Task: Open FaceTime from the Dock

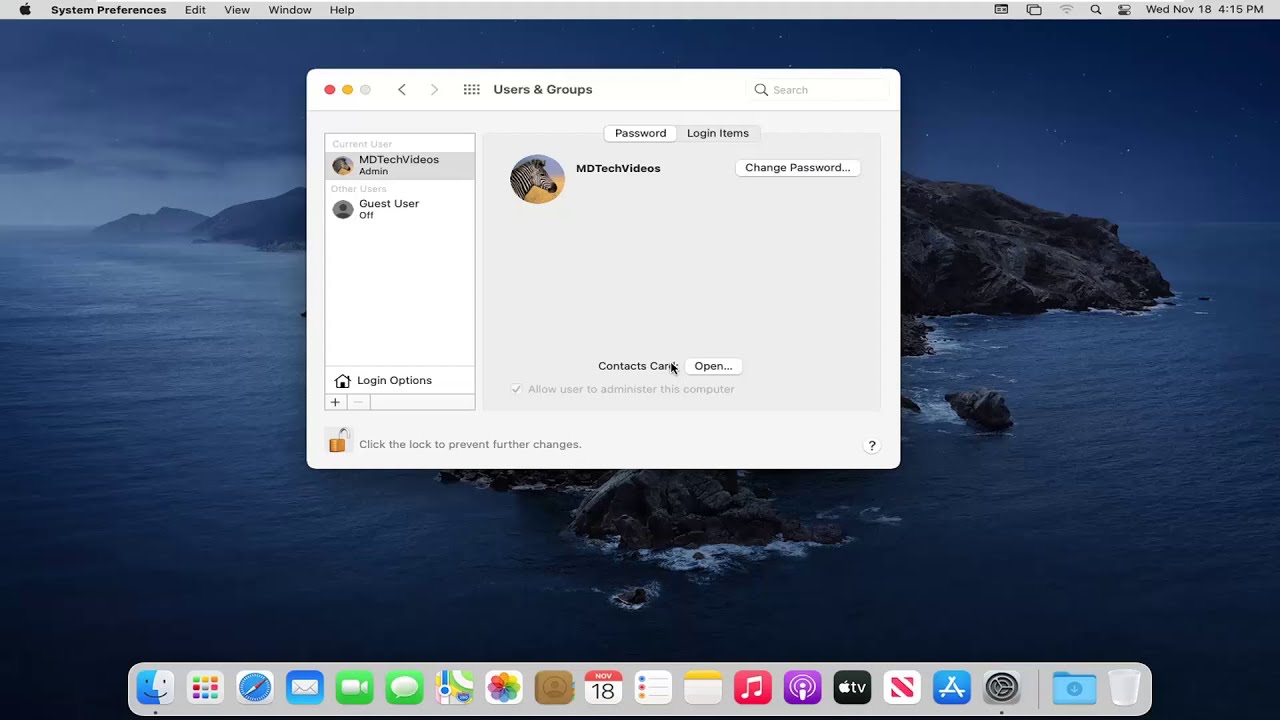Action: pos(354,688)
